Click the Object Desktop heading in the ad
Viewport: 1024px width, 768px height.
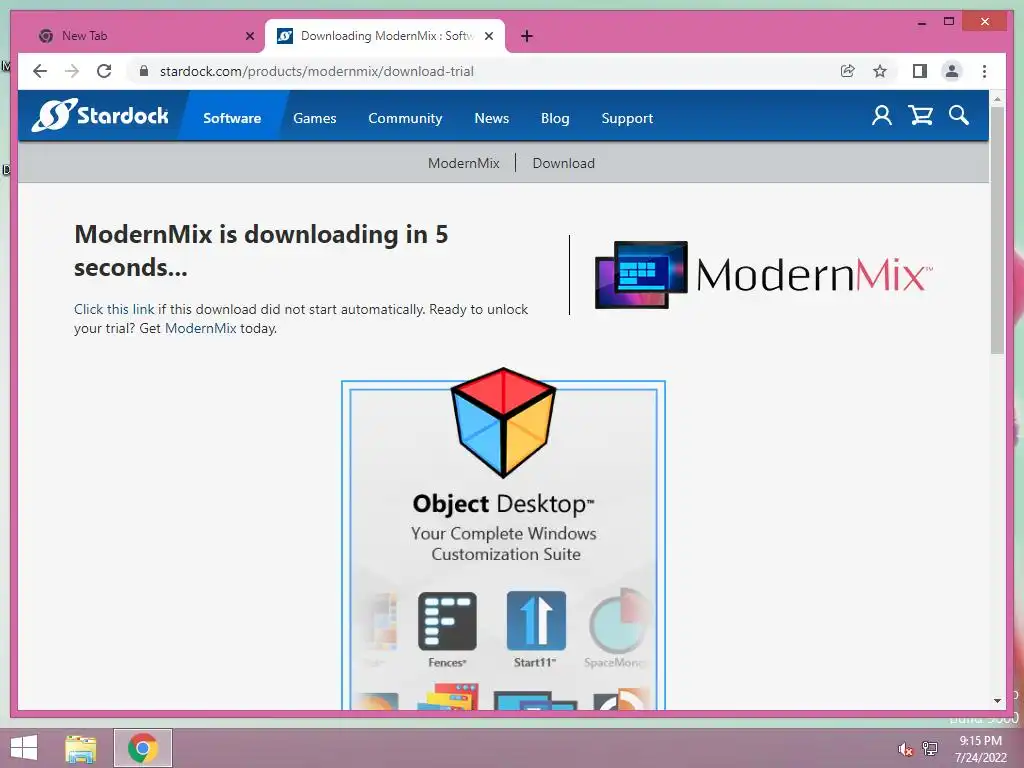pos(503,504)
